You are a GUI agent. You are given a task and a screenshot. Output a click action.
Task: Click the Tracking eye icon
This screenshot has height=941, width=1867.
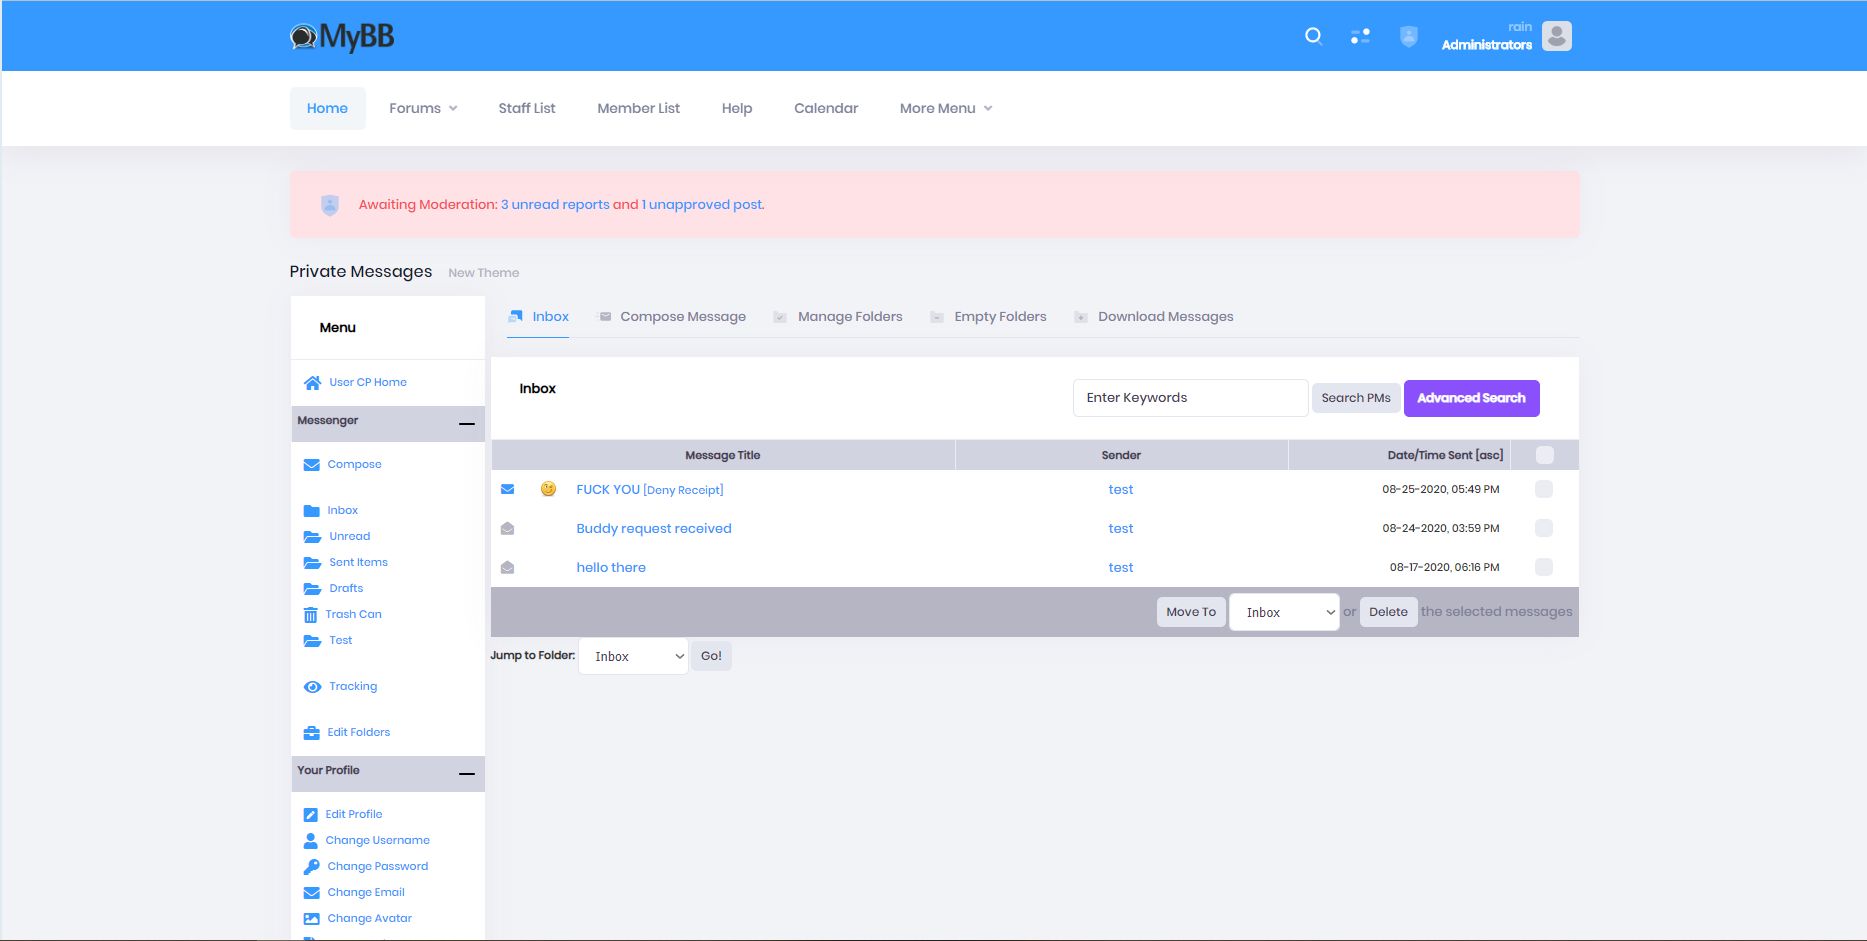click(x=312, y=687)
